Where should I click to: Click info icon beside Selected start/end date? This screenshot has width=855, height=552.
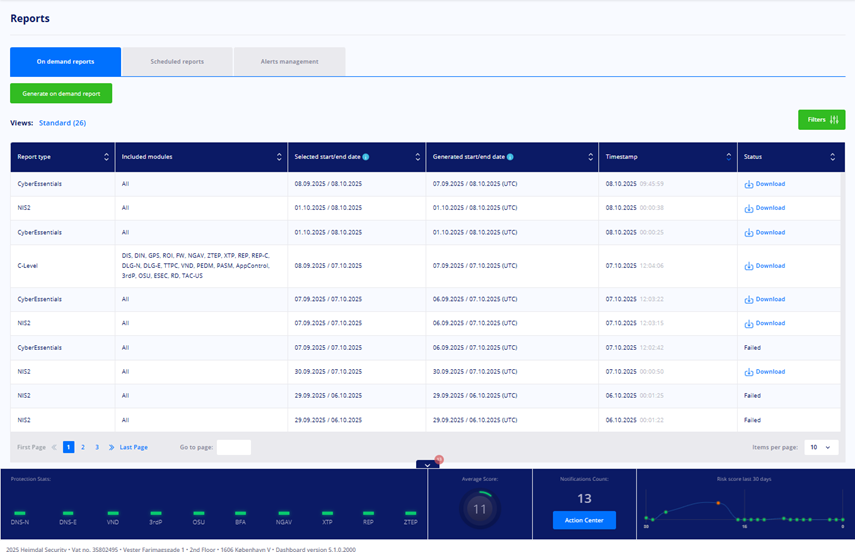coord(366,157)
